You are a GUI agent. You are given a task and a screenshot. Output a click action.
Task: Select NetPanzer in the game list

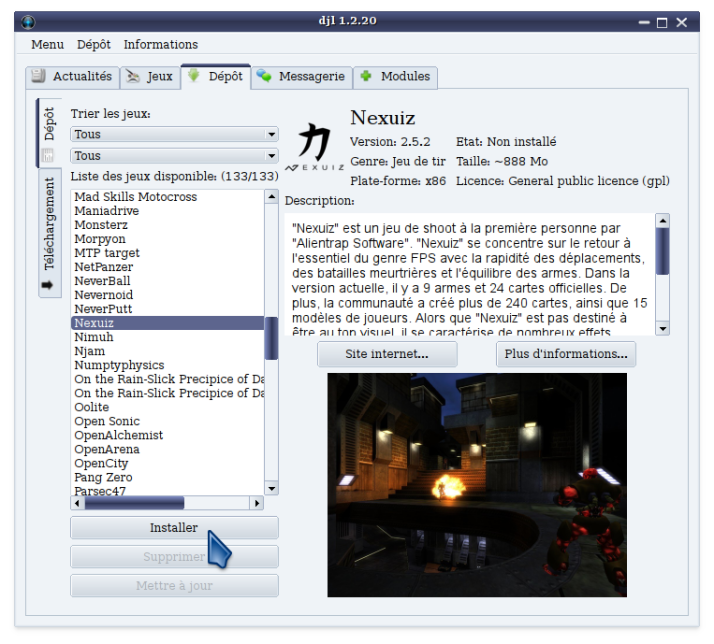[x=168, y=267]
